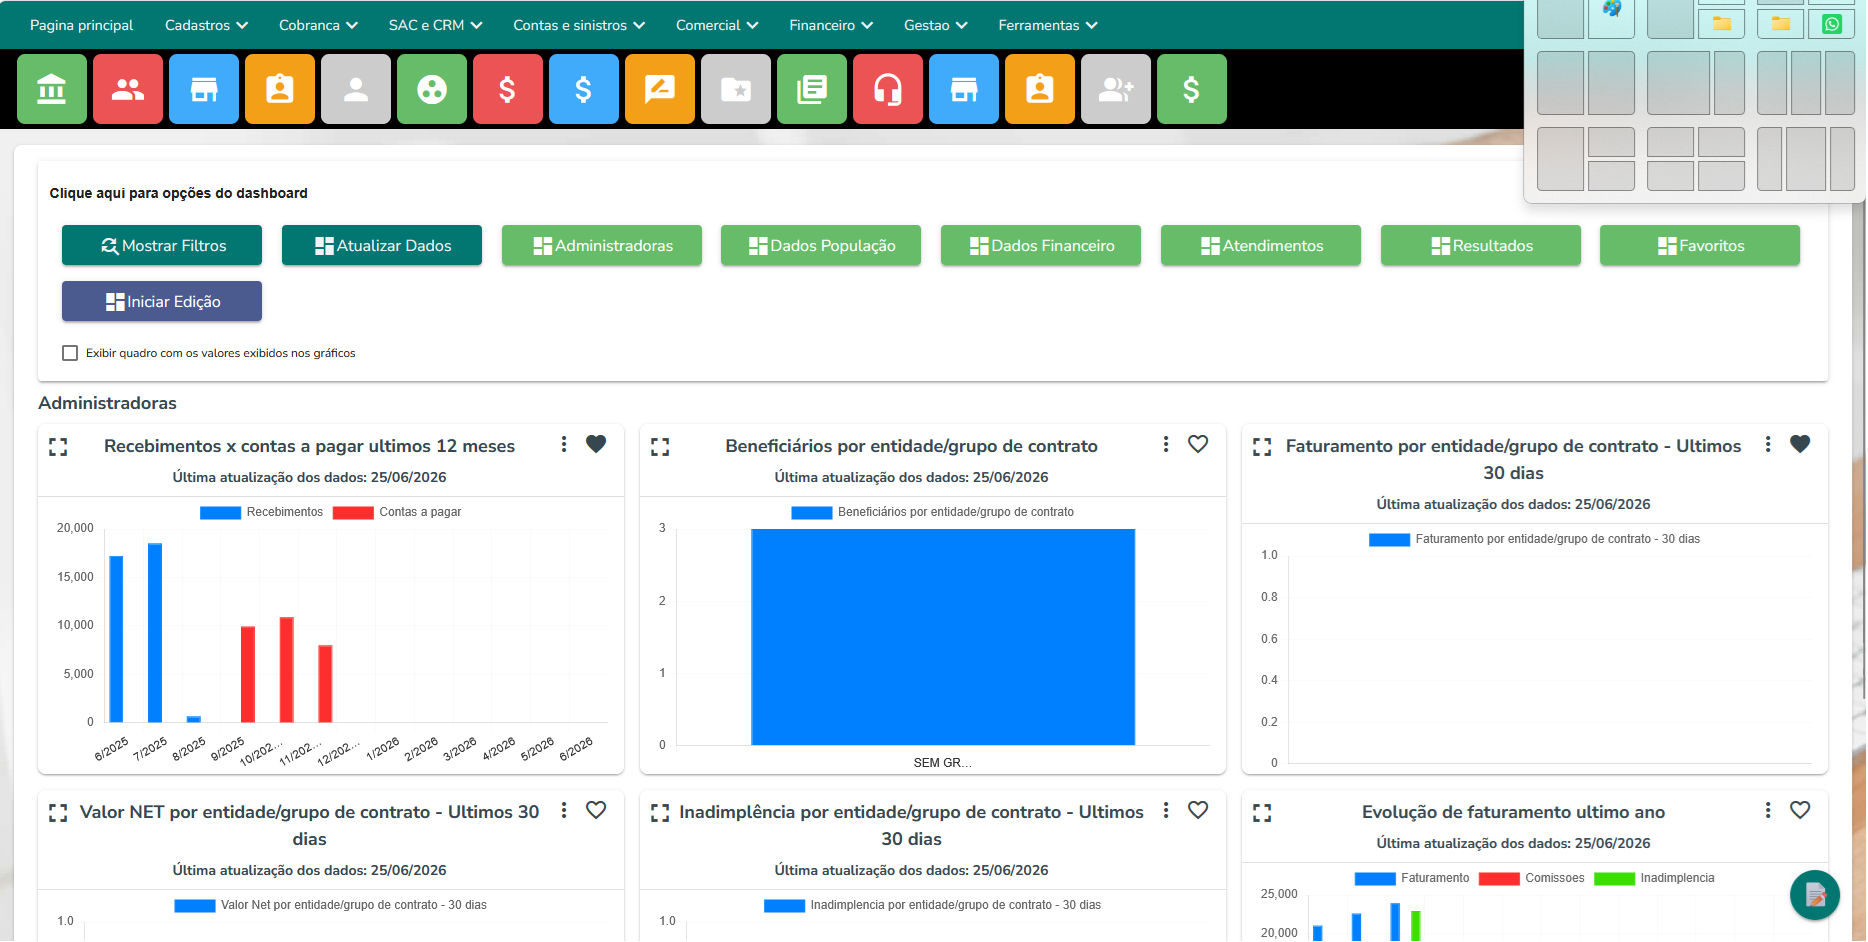Image resolution: width=1868 pixels, height=942 pixels.
Task: Expand the Clique aqui para opções do dashboard section
Action: tap(179, 193)
